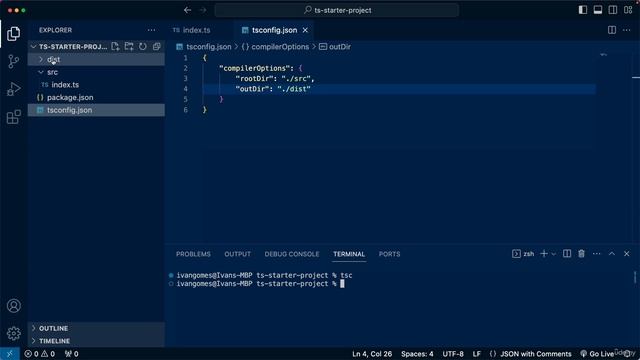Open the Source Control view

(x=13, y=62)
